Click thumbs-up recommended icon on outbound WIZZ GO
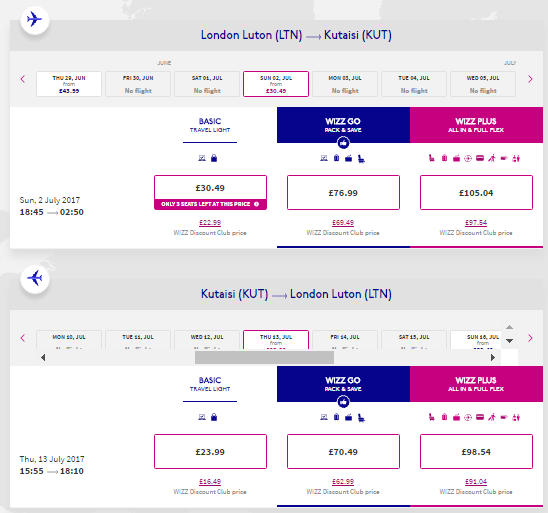Image resolution: width=548 pixels, height=513 pixels. coord(343,143)
